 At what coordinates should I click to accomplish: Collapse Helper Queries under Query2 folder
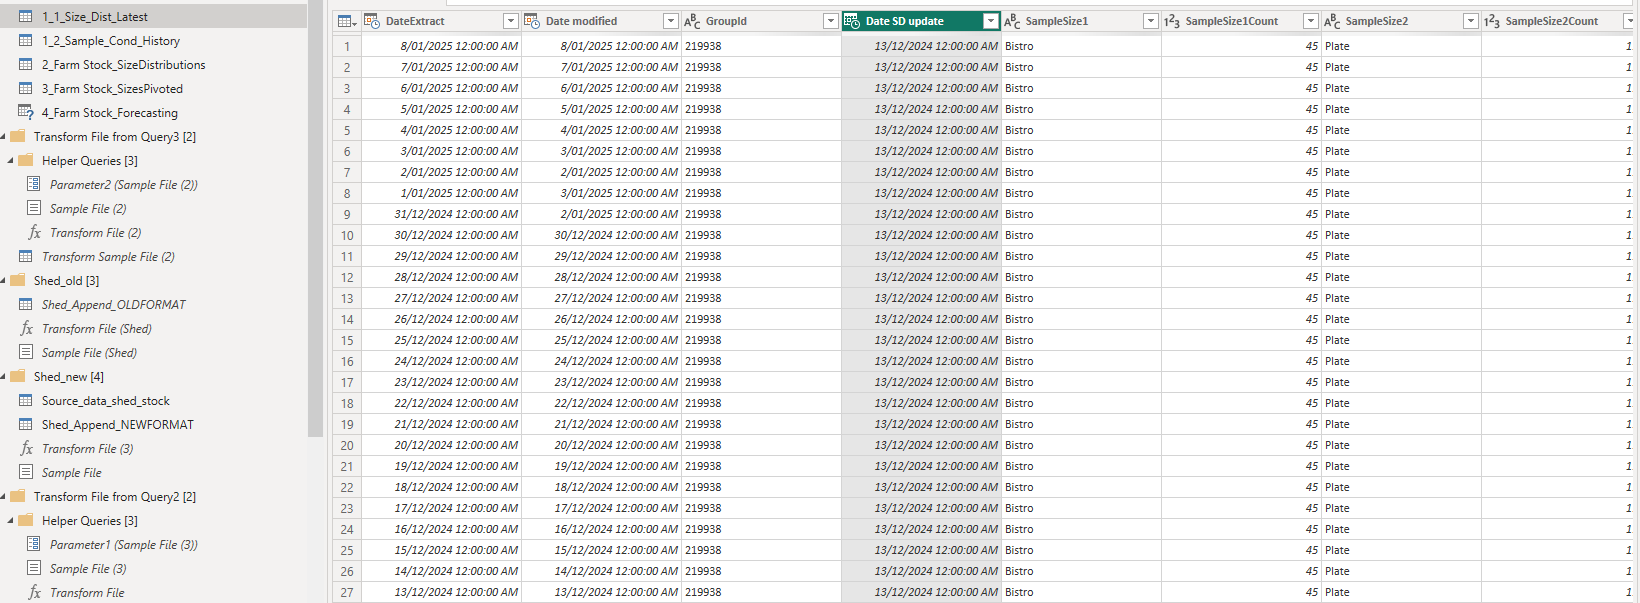[11, 521]
